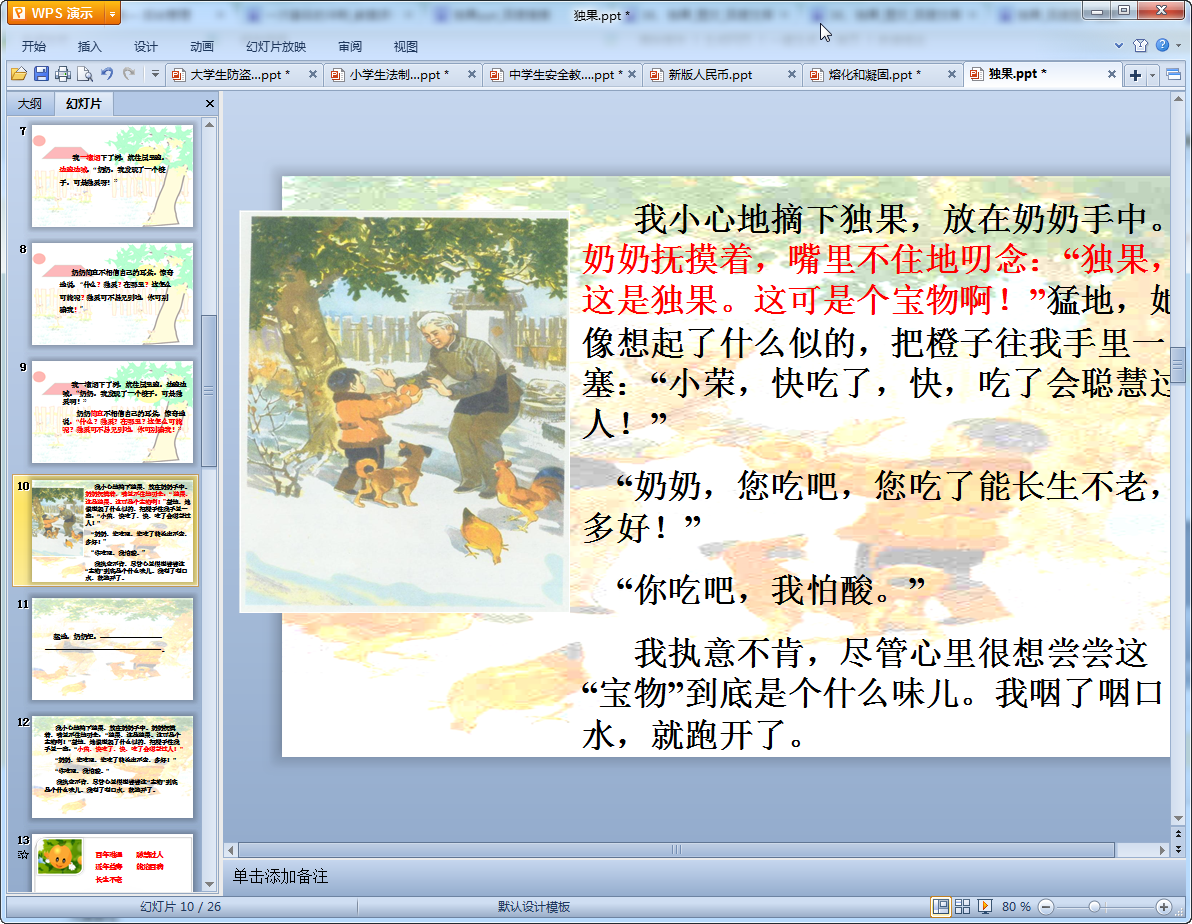Click the plus icon to create new document
1192x924 pixels.
1135,75
